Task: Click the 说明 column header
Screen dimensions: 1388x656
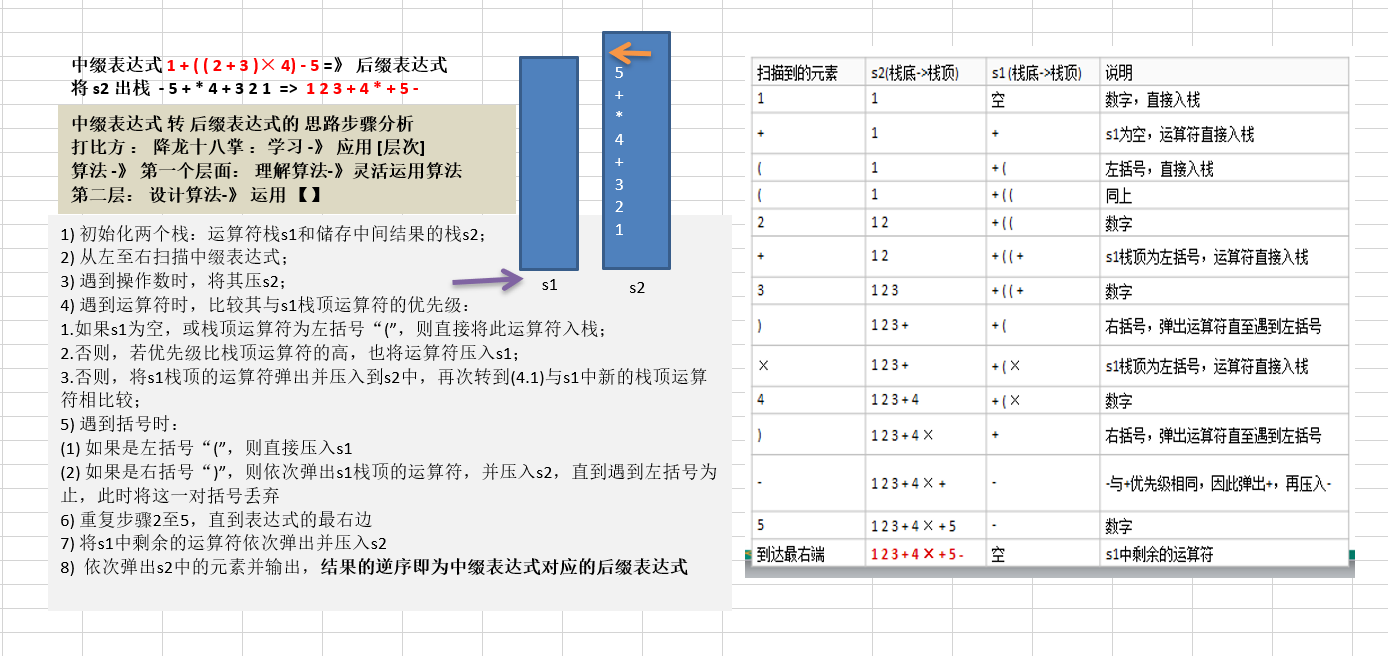Action: pyautogui.click(x=1119, y=74)
